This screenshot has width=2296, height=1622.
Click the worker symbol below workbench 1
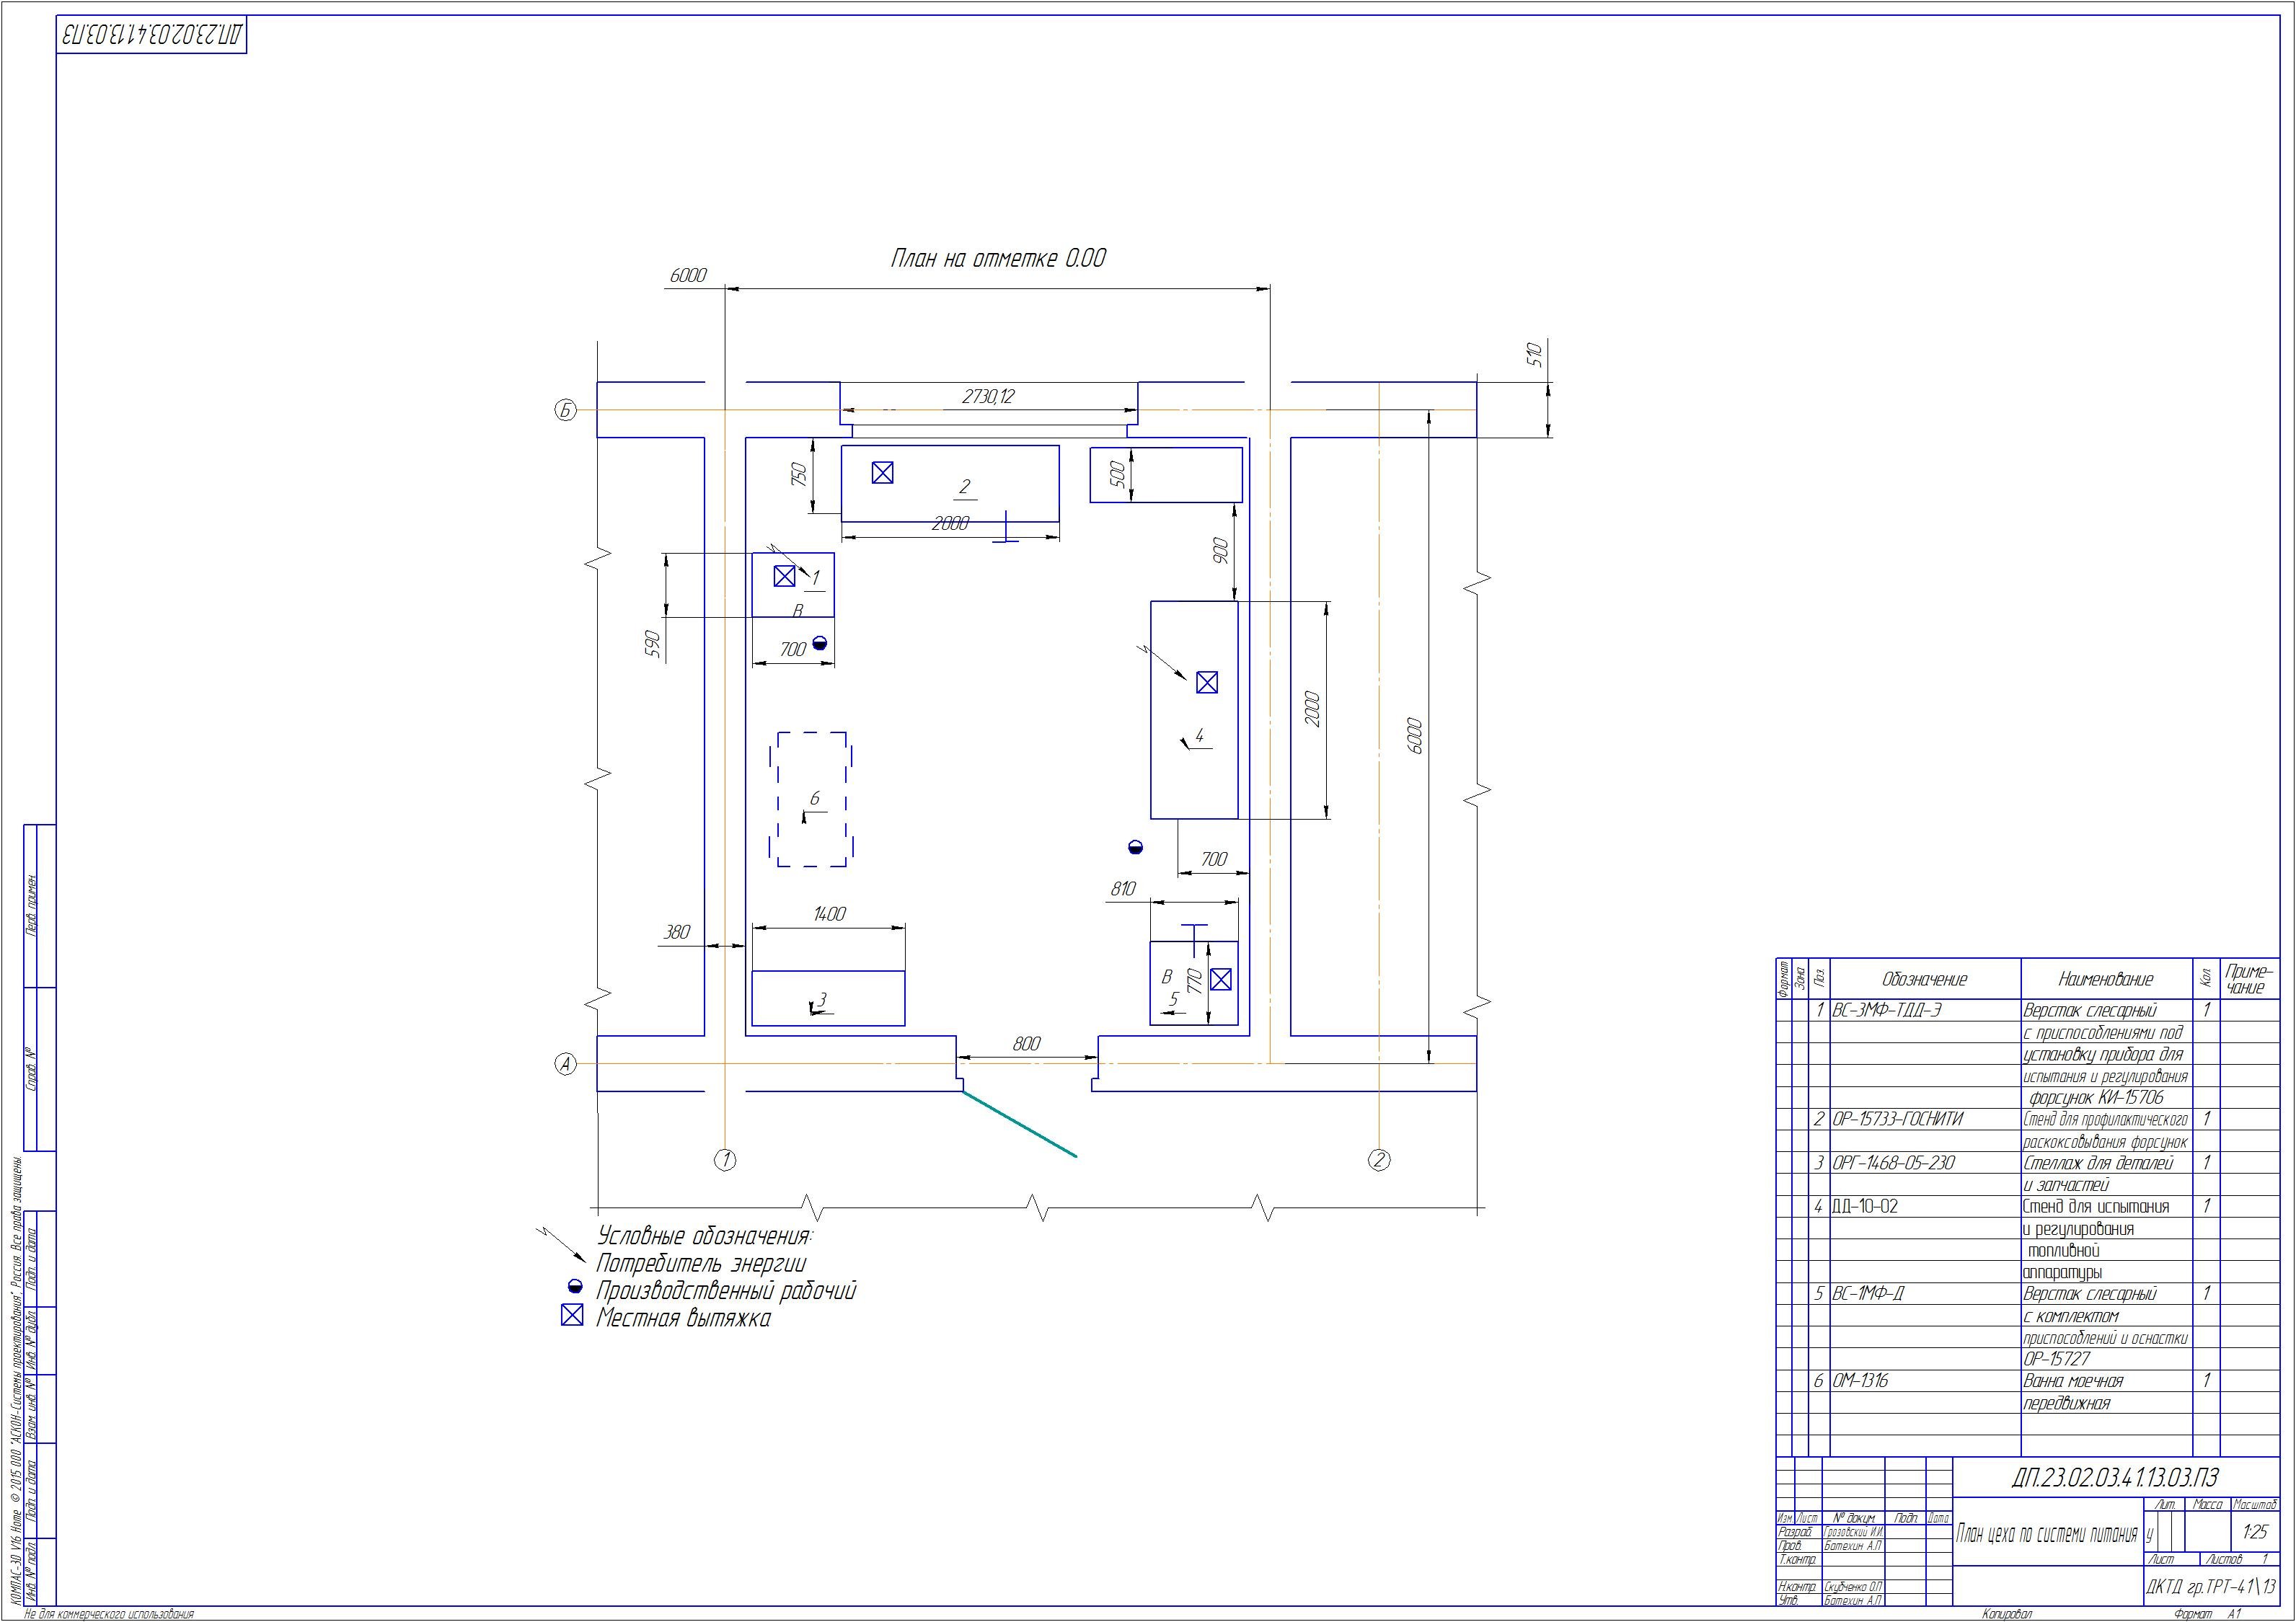pyautogui.click(x=820, y=644)
